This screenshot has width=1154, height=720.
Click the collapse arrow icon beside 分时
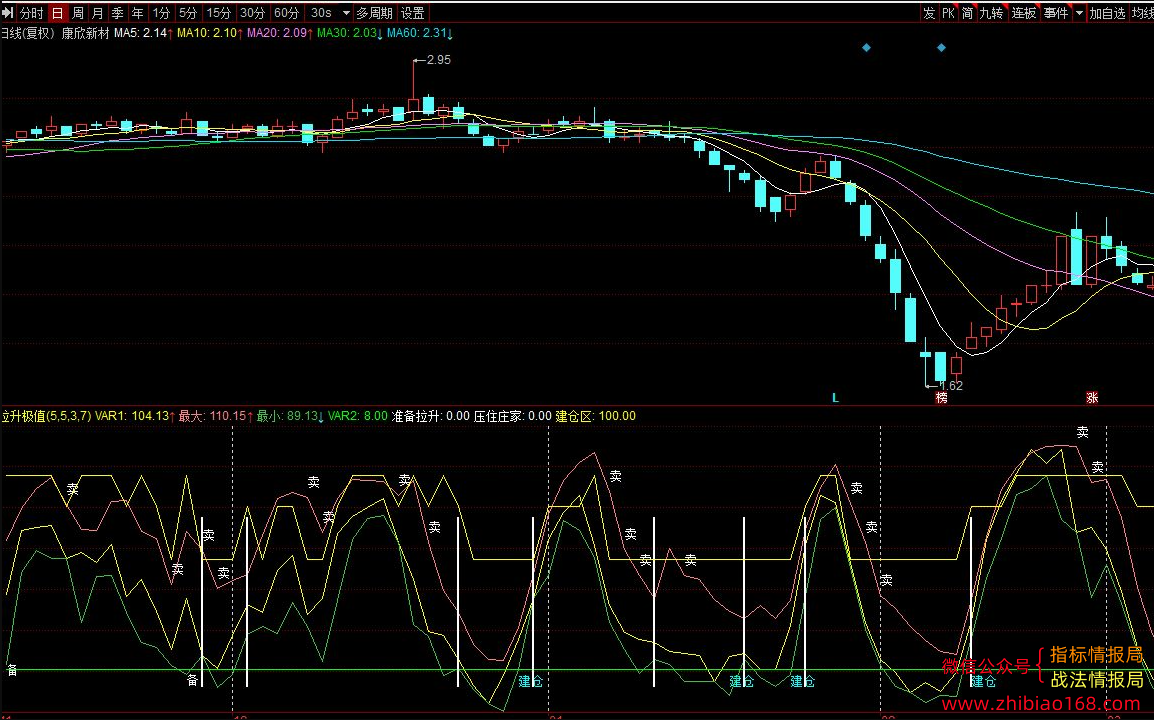tap(7, 13)
